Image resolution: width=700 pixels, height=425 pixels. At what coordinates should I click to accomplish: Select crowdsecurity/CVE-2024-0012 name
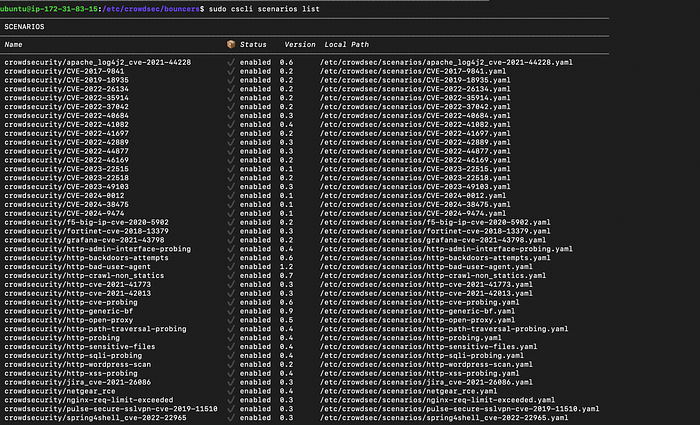click(x=64, y=196)
